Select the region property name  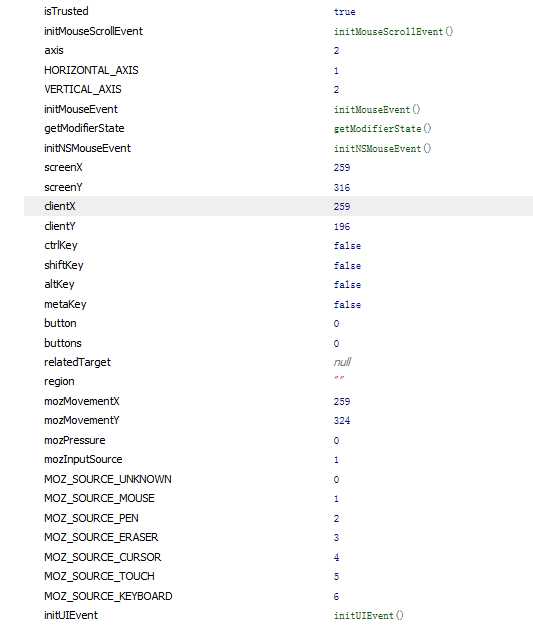click(x=59, y=381)
